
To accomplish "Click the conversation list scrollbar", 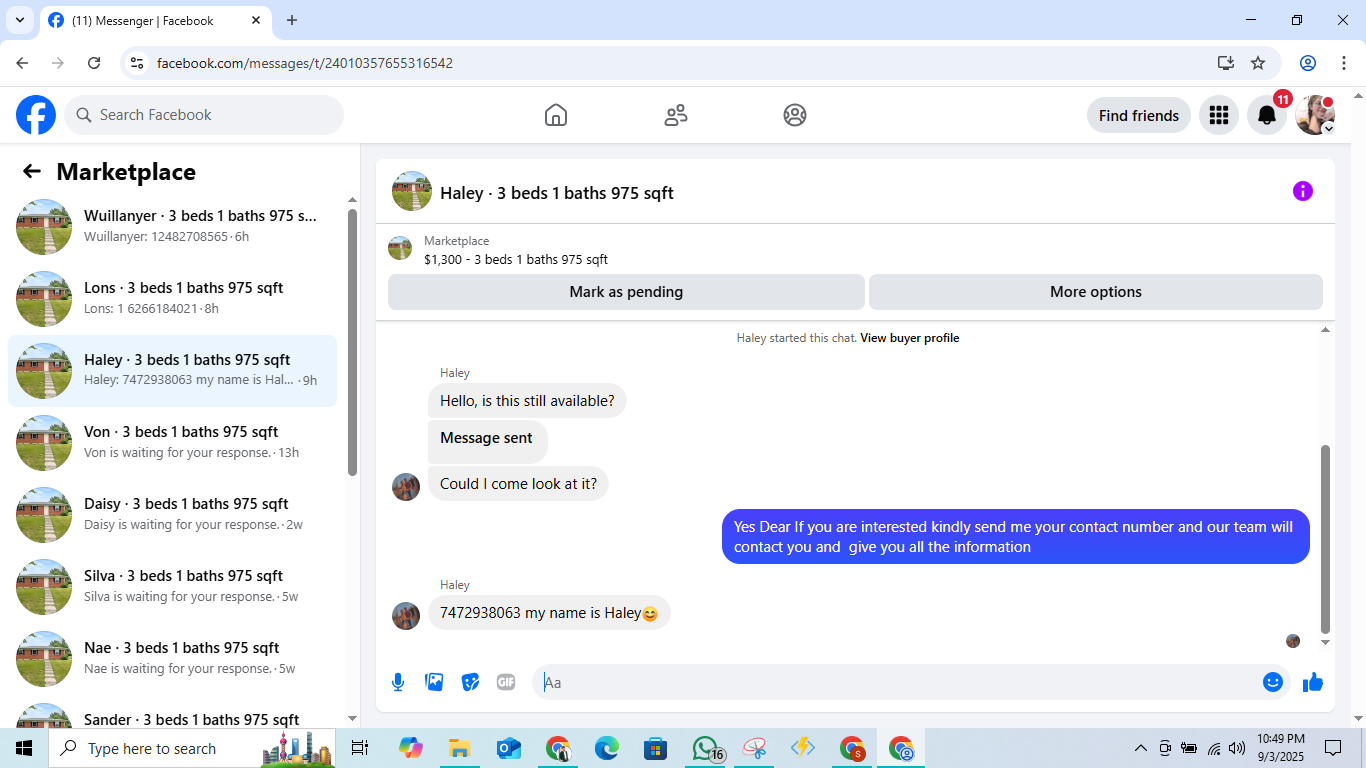I will [x=352, y=342].
